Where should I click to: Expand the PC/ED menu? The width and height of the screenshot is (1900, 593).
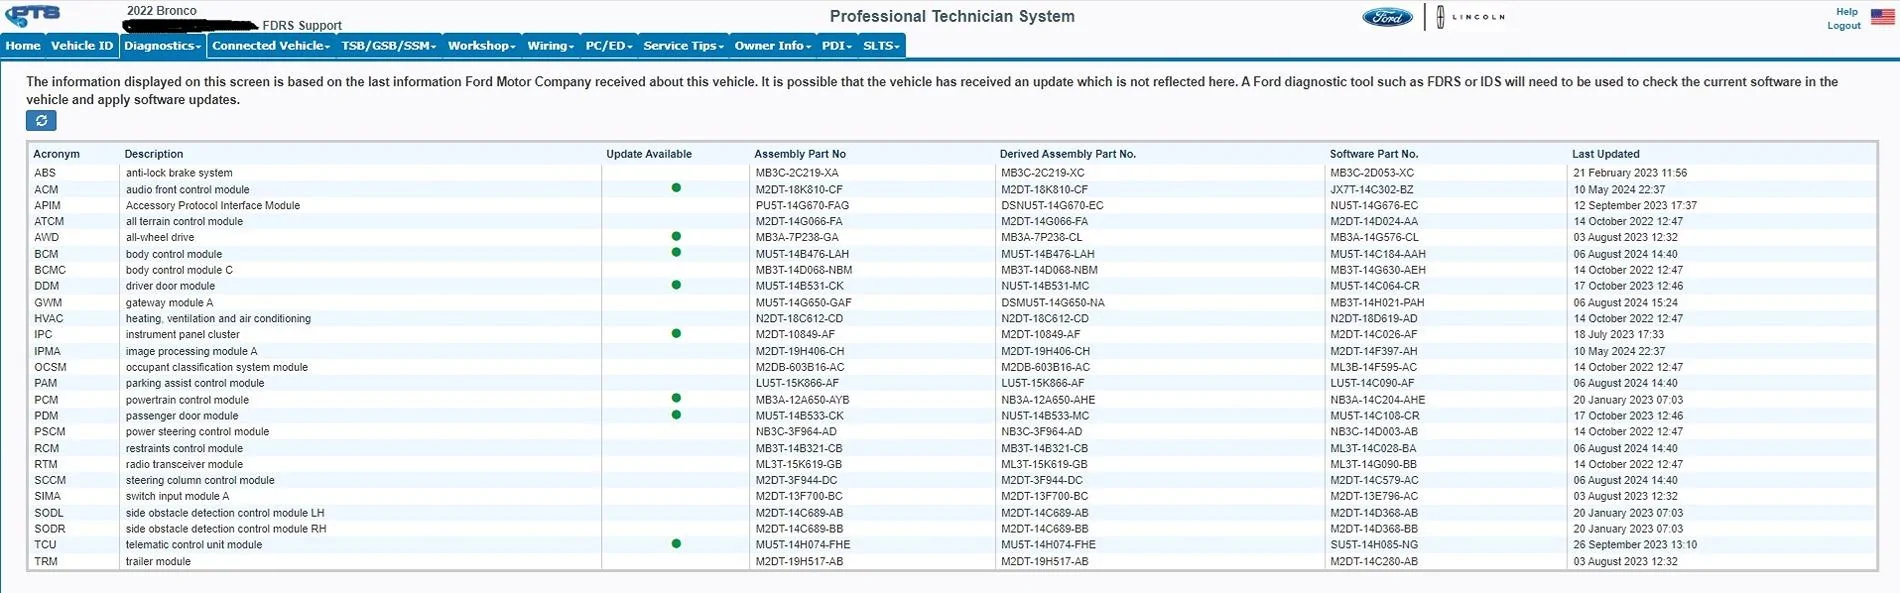coord(609,46)
